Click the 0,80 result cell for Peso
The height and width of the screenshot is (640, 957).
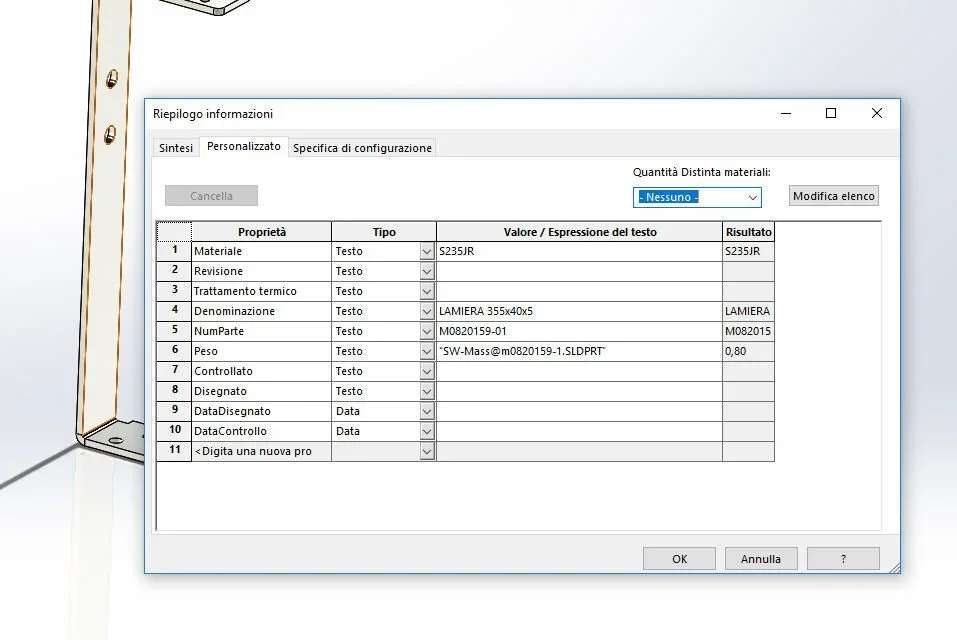(748, 351)
